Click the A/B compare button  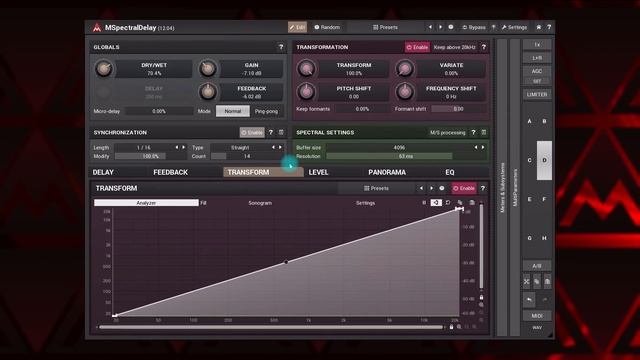point(537,266)
